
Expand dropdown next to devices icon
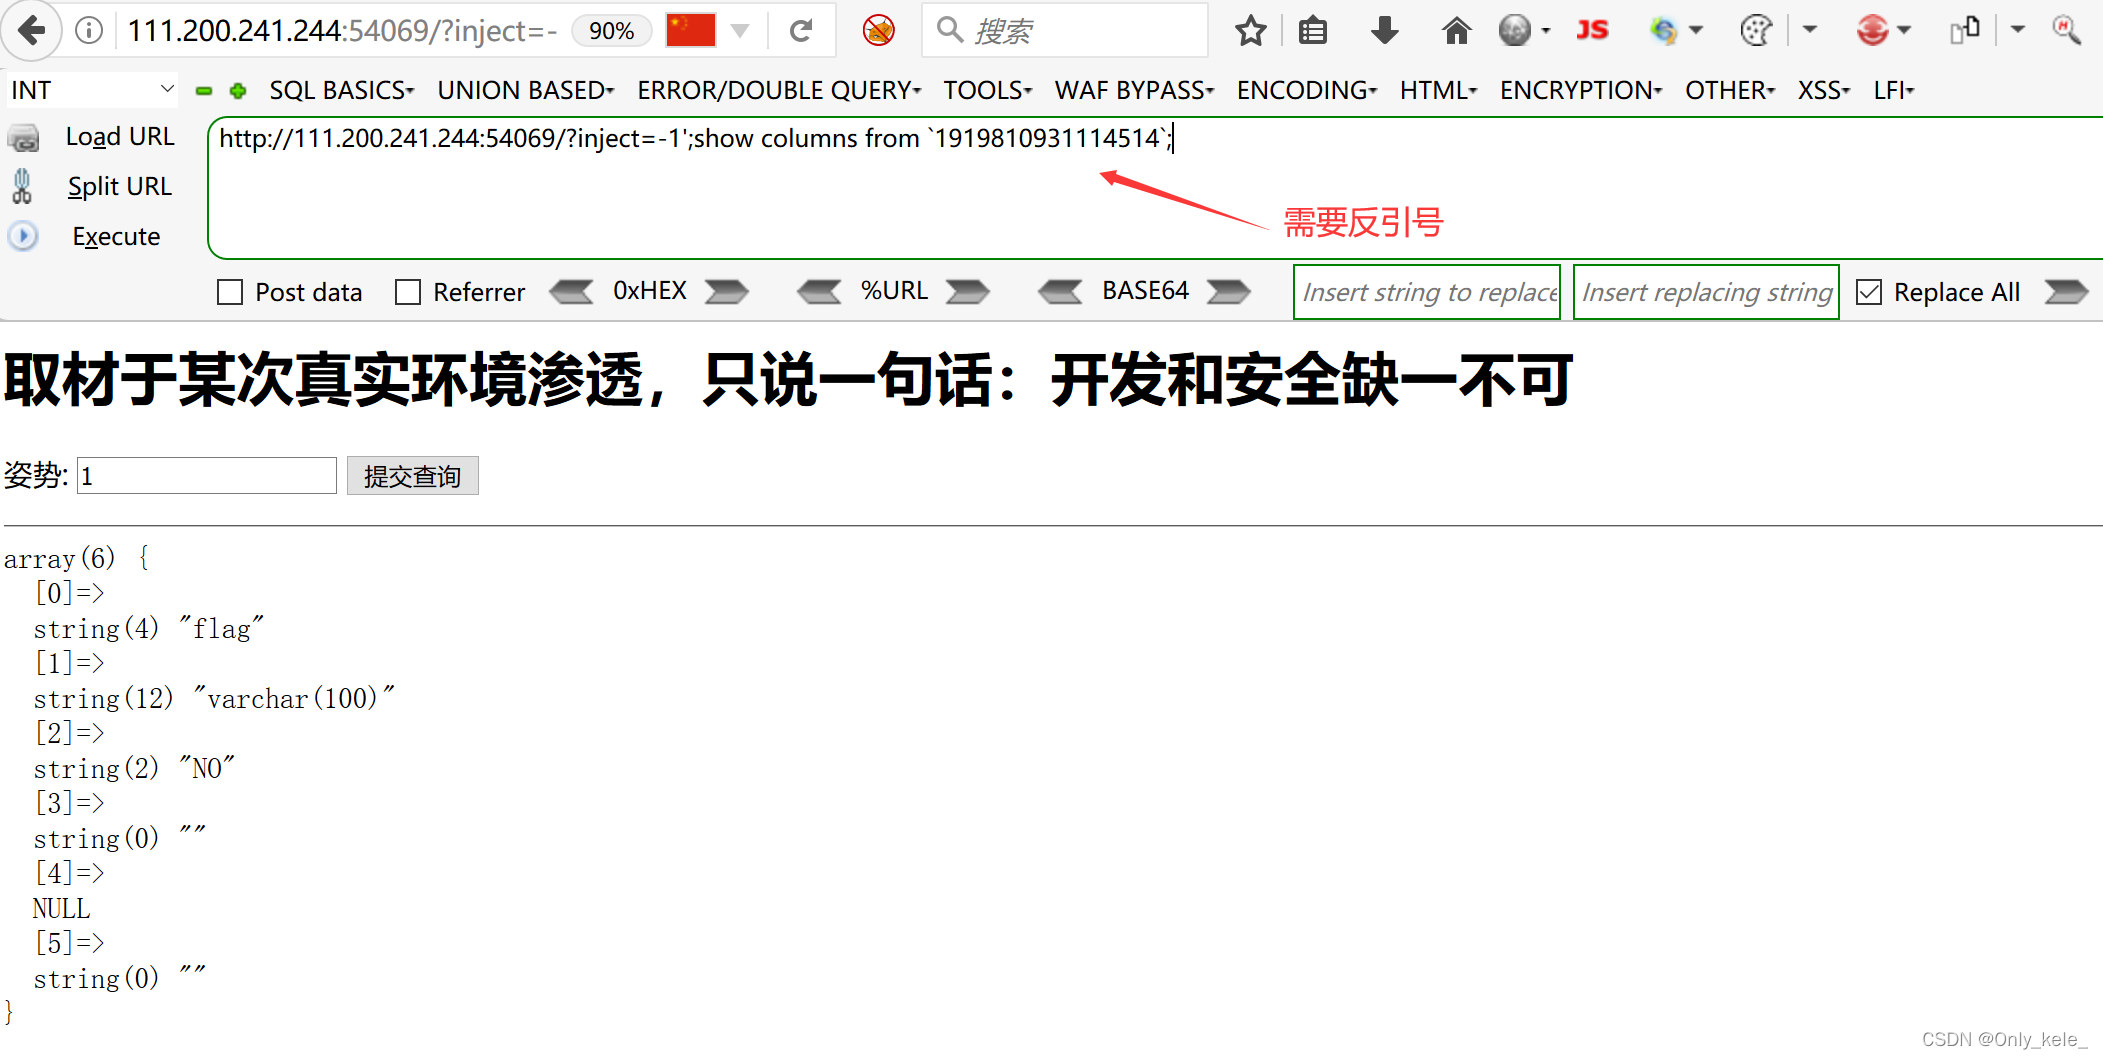tap(2018, 30)
